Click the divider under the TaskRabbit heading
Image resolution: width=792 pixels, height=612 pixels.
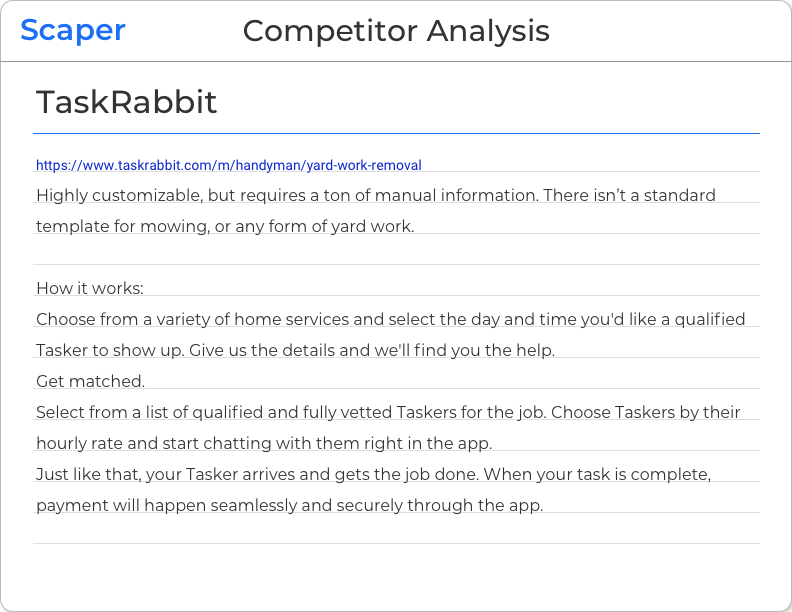(x=396, y=133)
